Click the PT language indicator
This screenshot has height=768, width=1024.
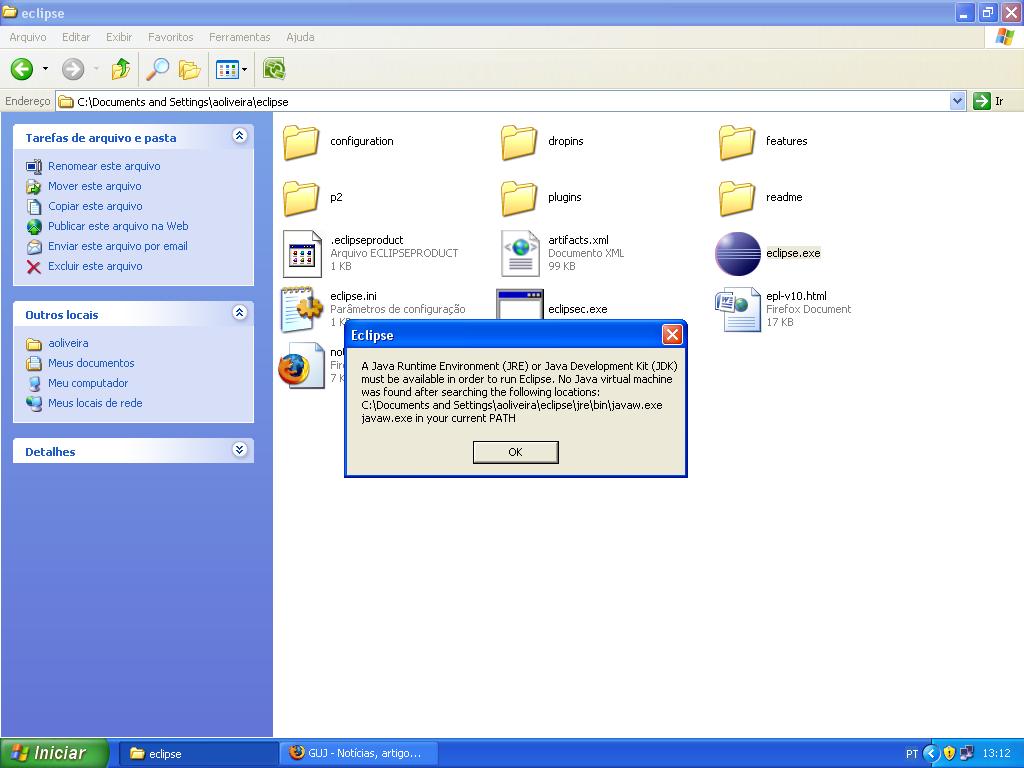(912, 754)
